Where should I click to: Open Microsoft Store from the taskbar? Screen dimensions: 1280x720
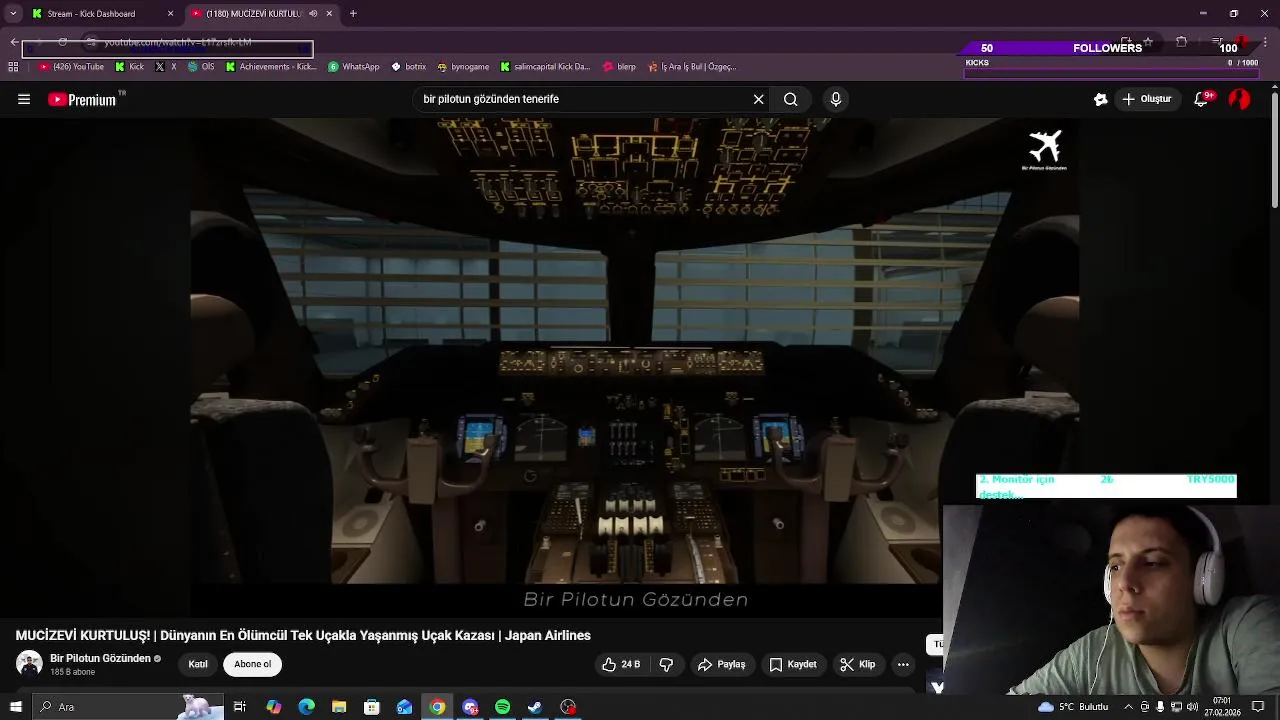point(372,707)
